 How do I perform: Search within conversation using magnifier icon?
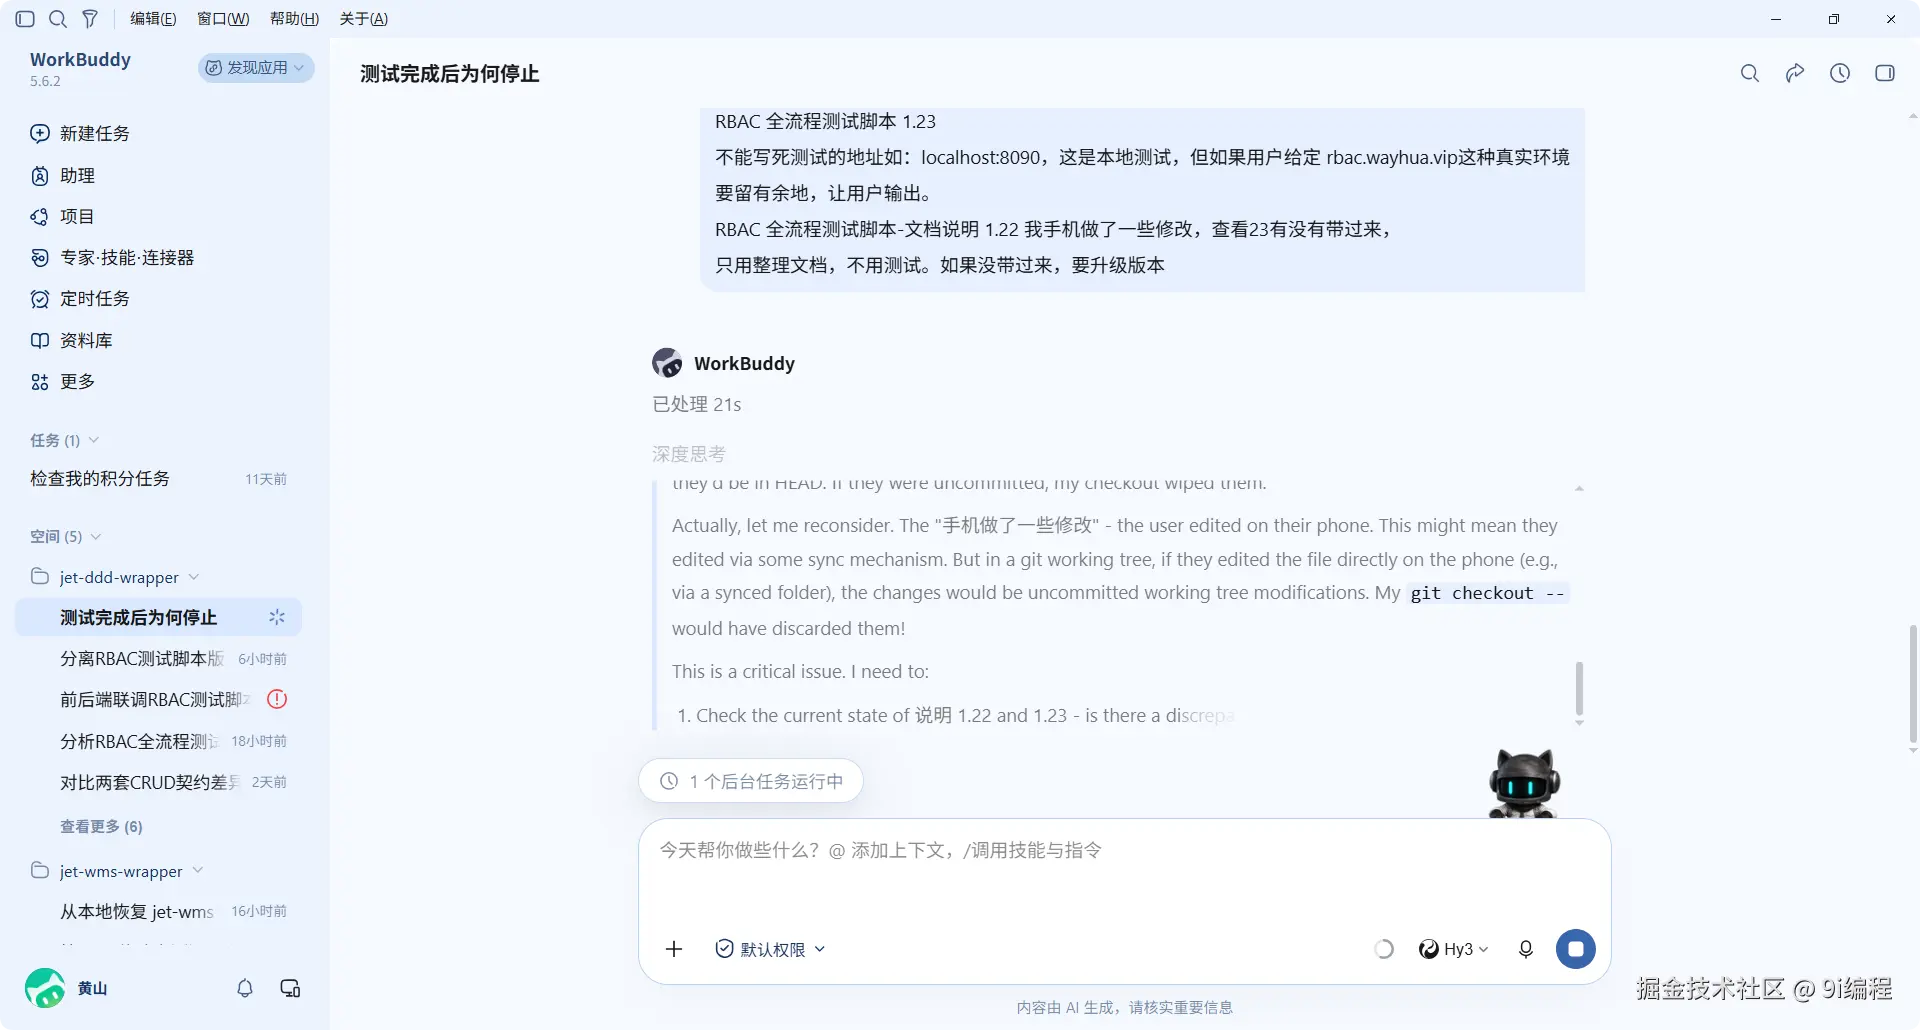tap(1750, 73)
